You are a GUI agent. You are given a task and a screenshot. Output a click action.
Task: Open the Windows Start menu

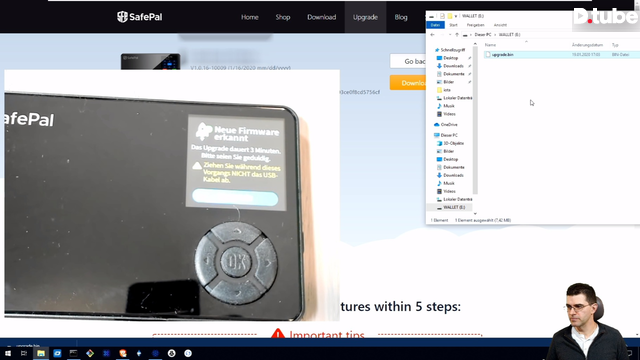click(8, 353)
